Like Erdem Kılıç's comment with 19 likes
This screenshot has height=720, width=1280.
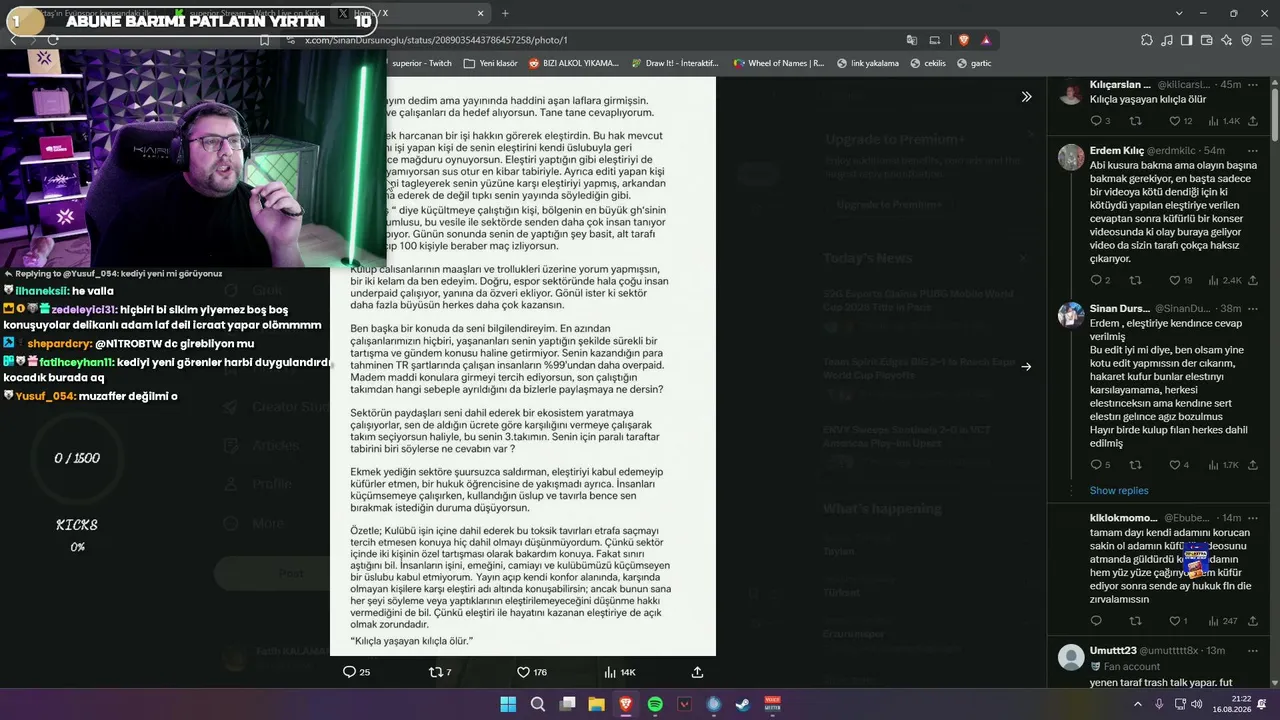click(1180, 280)
